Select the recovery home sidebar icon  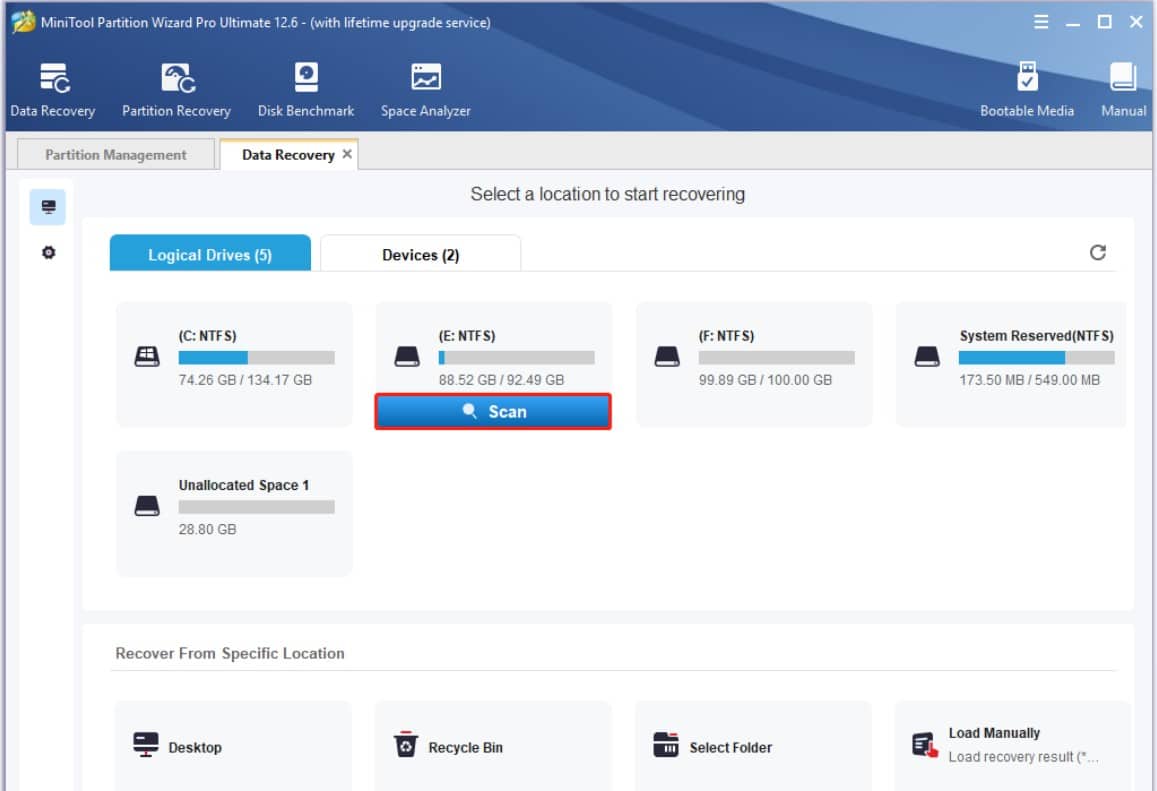48,207
